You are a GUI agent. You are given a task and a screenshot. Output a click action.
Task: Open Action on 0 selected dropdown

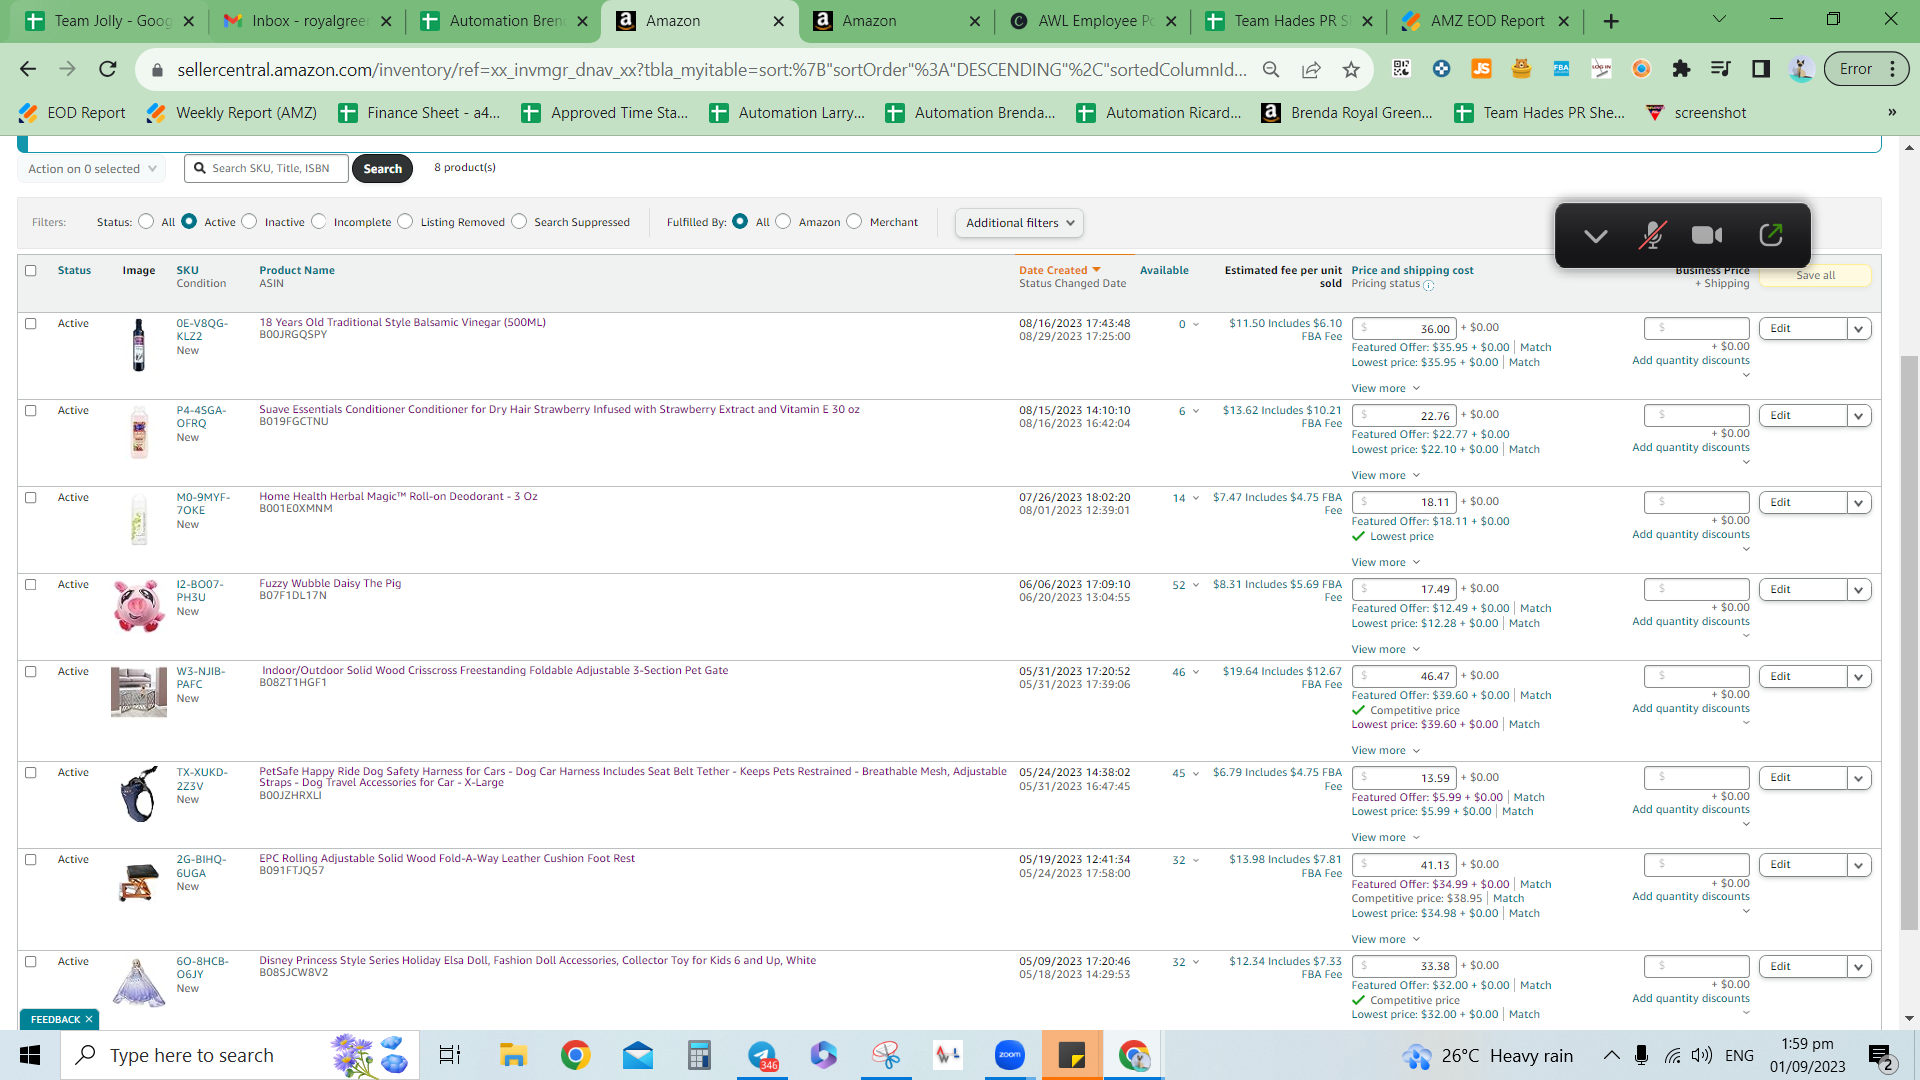[91, 169]
